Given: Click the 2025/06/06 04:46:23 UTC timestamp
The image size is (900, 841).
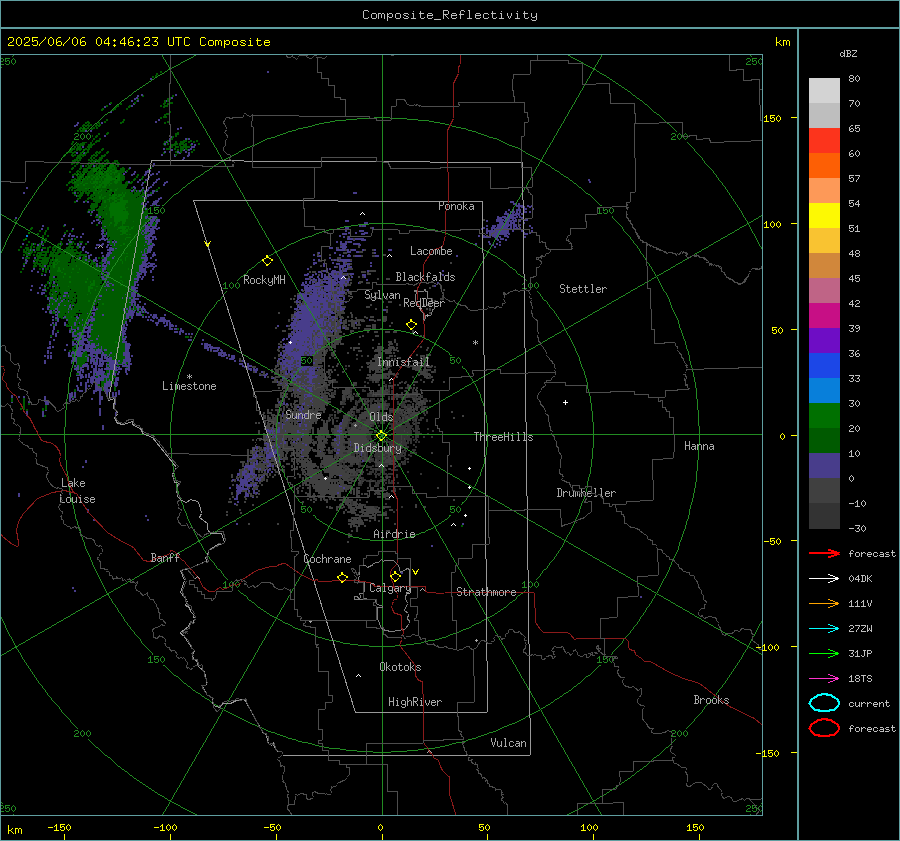Looking at the screenshot, I should [x=87, y=42].
